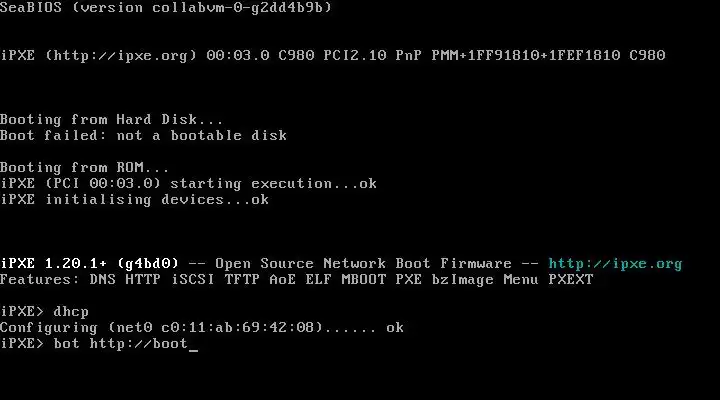Image resolution: width=720 pixels, height=400 pixels.
Task: Click the SeaBIOS version text line
Action: tap(166, 8)
